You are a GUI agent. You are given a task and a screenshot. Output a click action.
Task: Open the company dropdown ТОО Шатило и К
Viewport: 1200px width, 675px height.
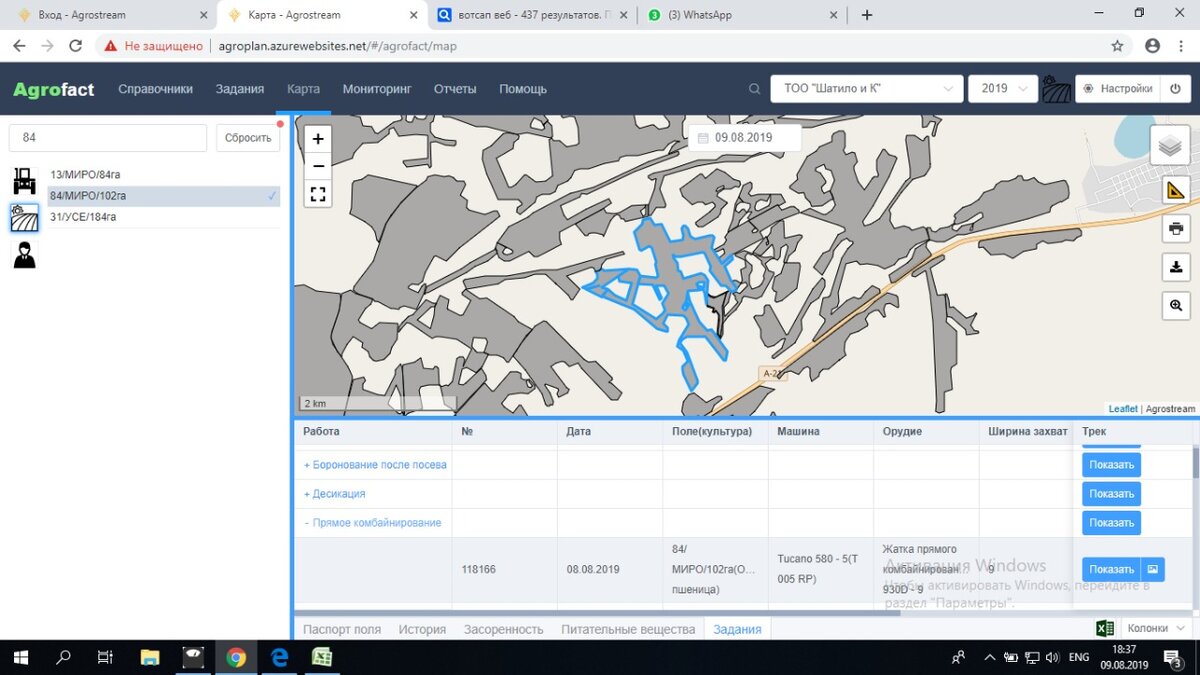point(867,89)
